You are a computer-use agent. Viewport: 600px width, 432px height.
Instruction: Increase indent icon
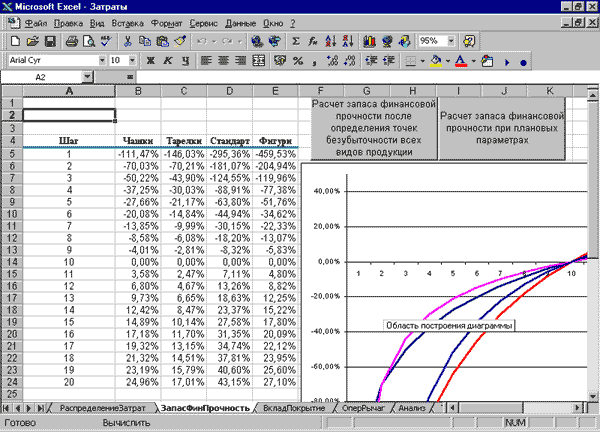click(388, 61)
